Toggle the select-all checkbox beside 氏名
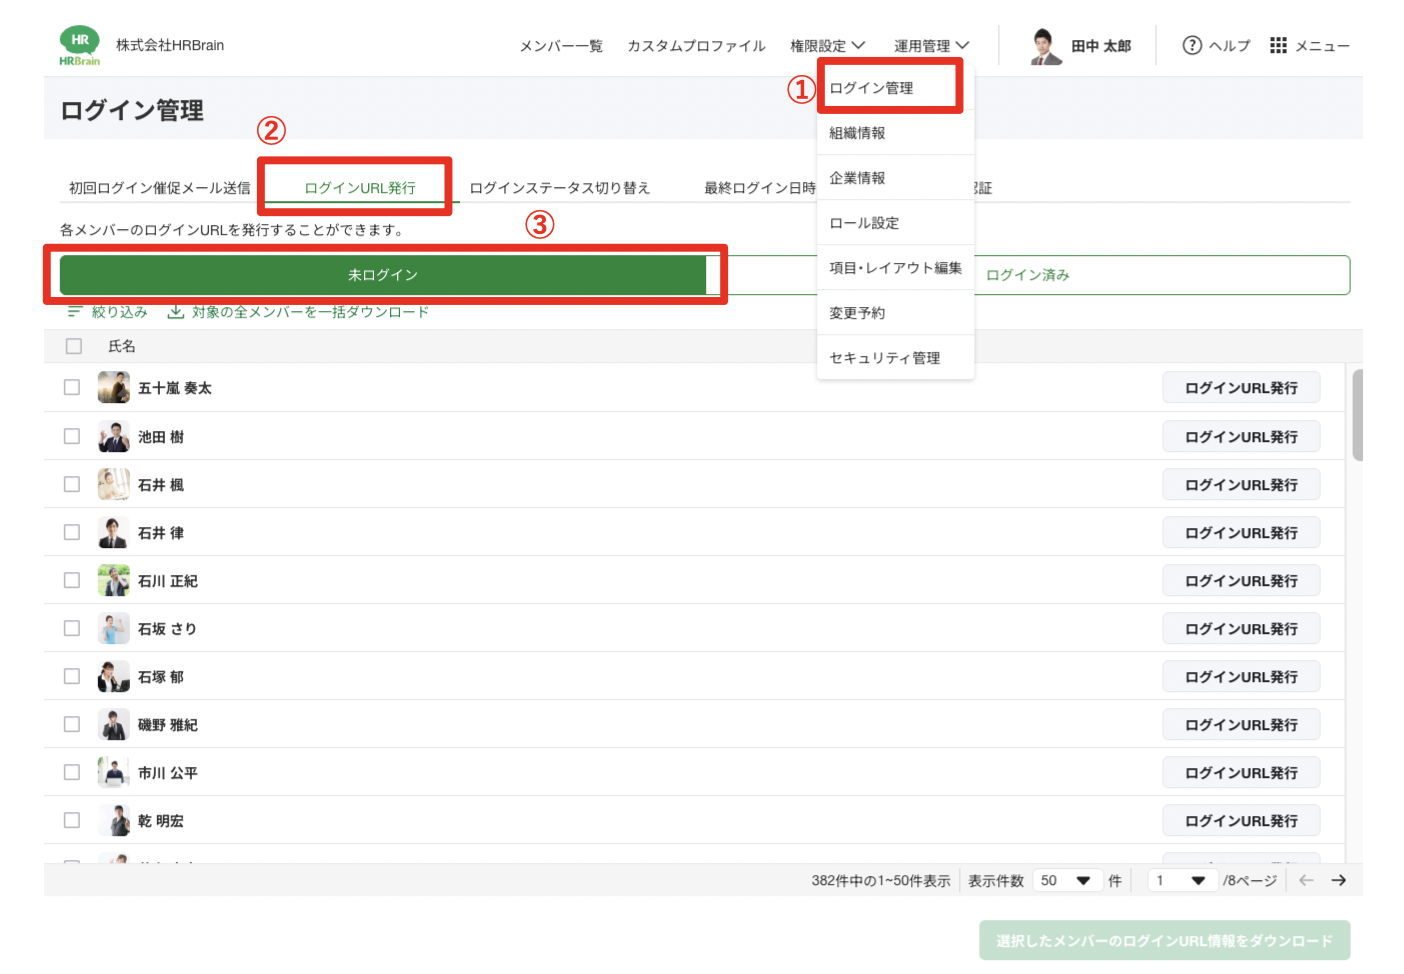The image size is (1404, 974). tap(74, 346)
